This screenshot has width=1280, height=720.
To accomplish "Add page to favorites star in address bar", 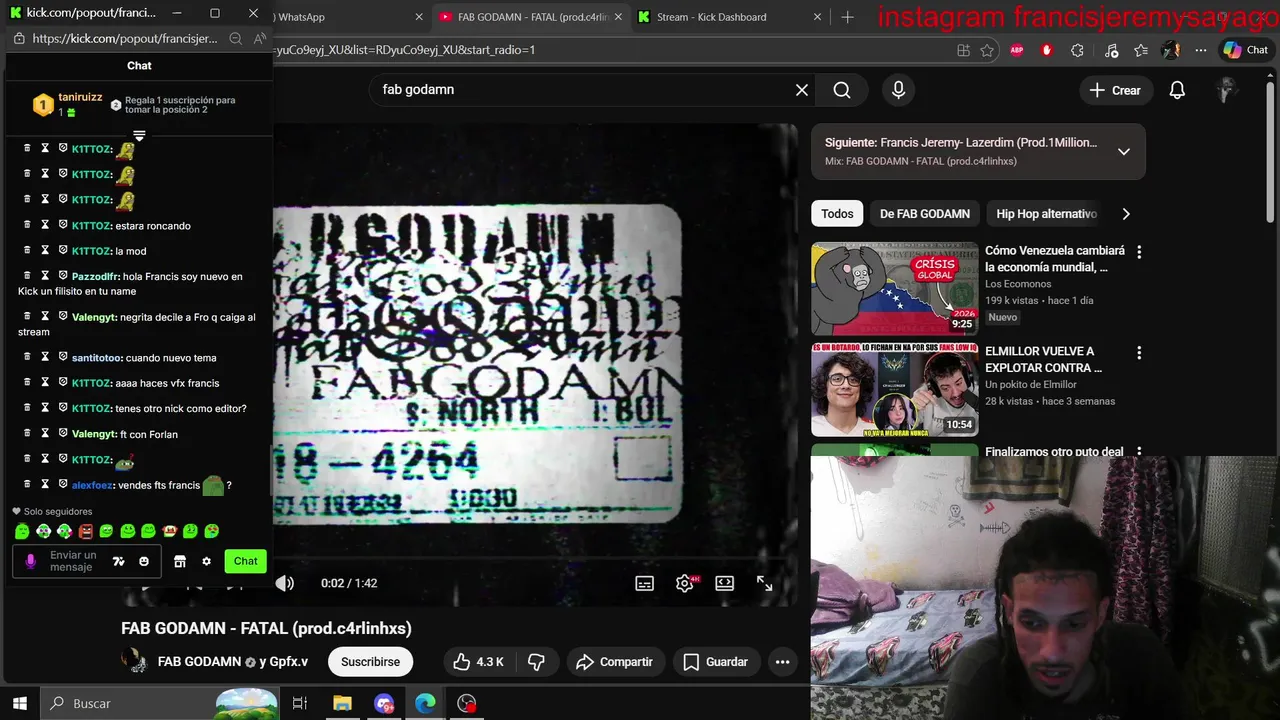I will click(x=987, y=50).
